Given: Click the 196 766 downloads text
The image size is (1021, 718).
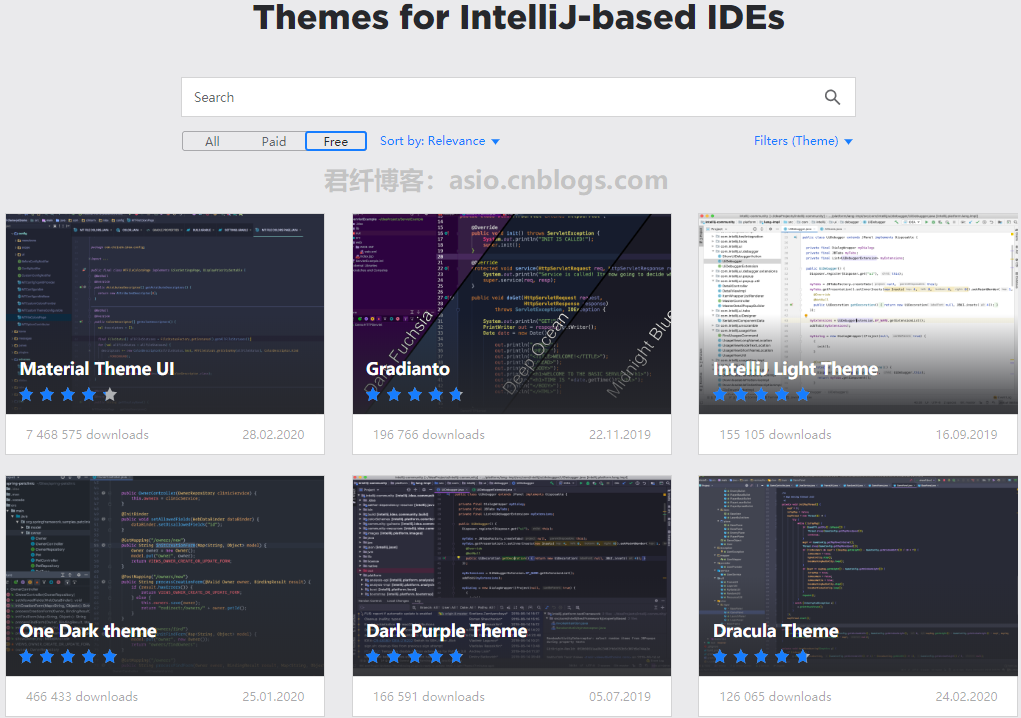Looking at the screenshot, I should coord(428,435).
